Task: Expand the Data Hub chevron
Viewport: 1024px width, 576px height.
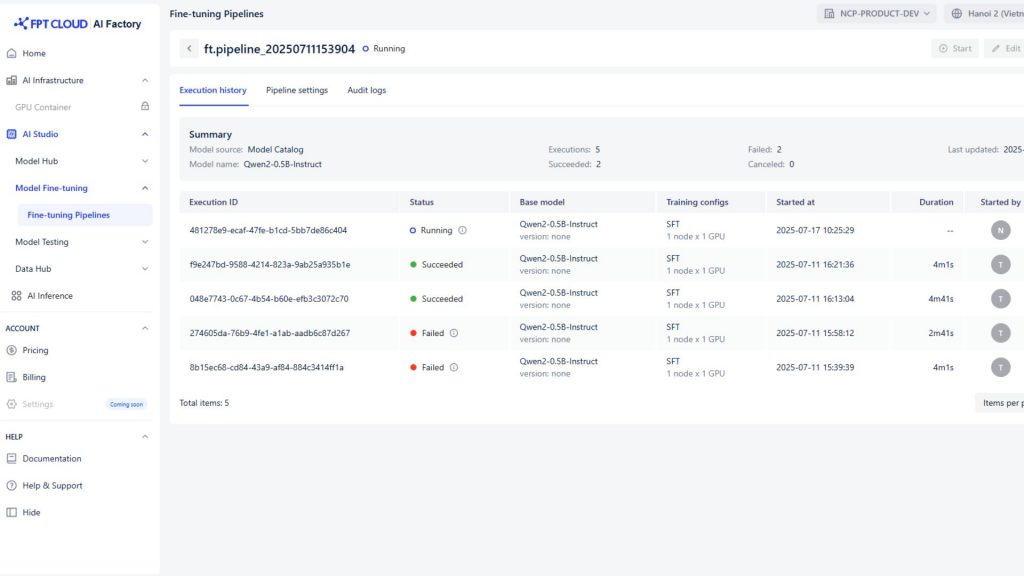Action: click(145, 268)
